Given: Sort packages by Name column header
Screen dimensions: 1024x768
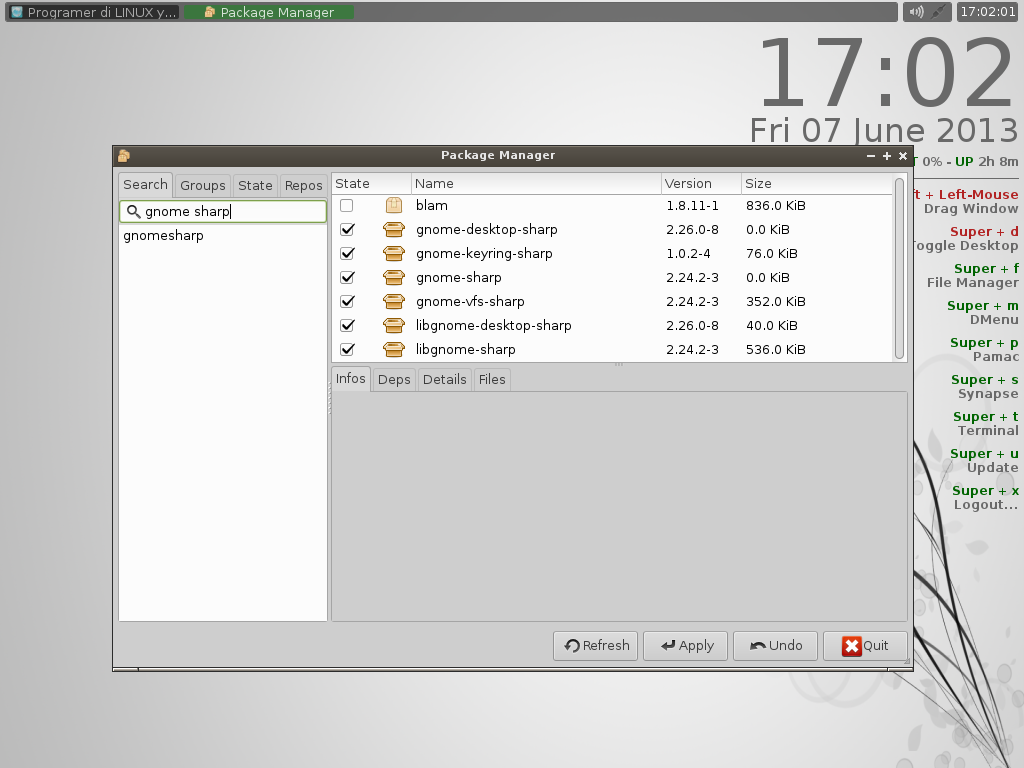Looking at the screenshot, I should click(535, 184).
